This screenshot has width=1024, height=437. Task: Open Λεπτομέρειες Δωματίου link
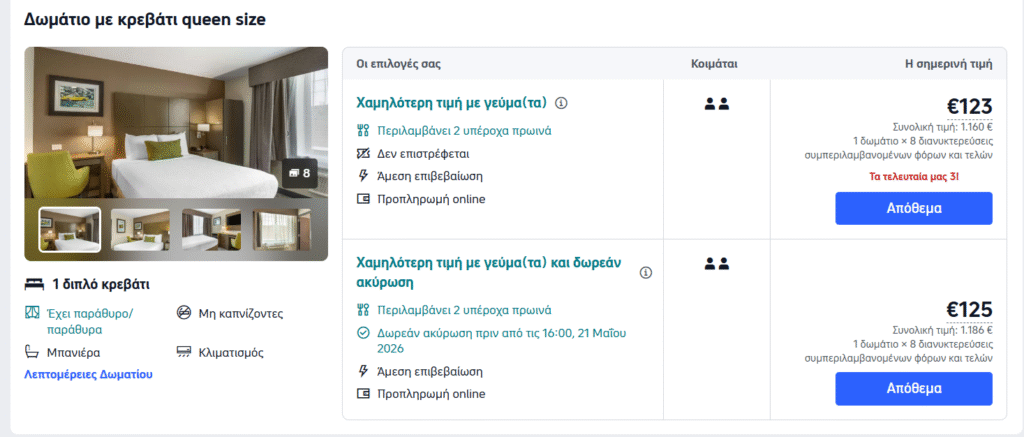88,375
